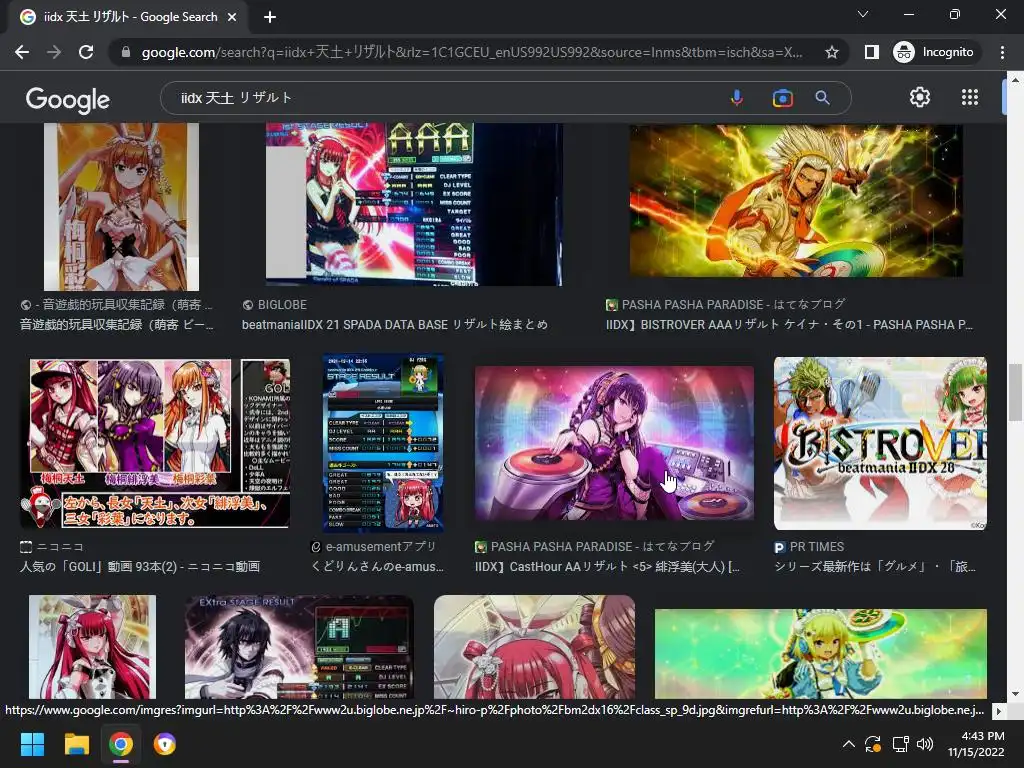The image size is (1024, 768).
Task: Click the address bar URL
Action: [472, 52]
